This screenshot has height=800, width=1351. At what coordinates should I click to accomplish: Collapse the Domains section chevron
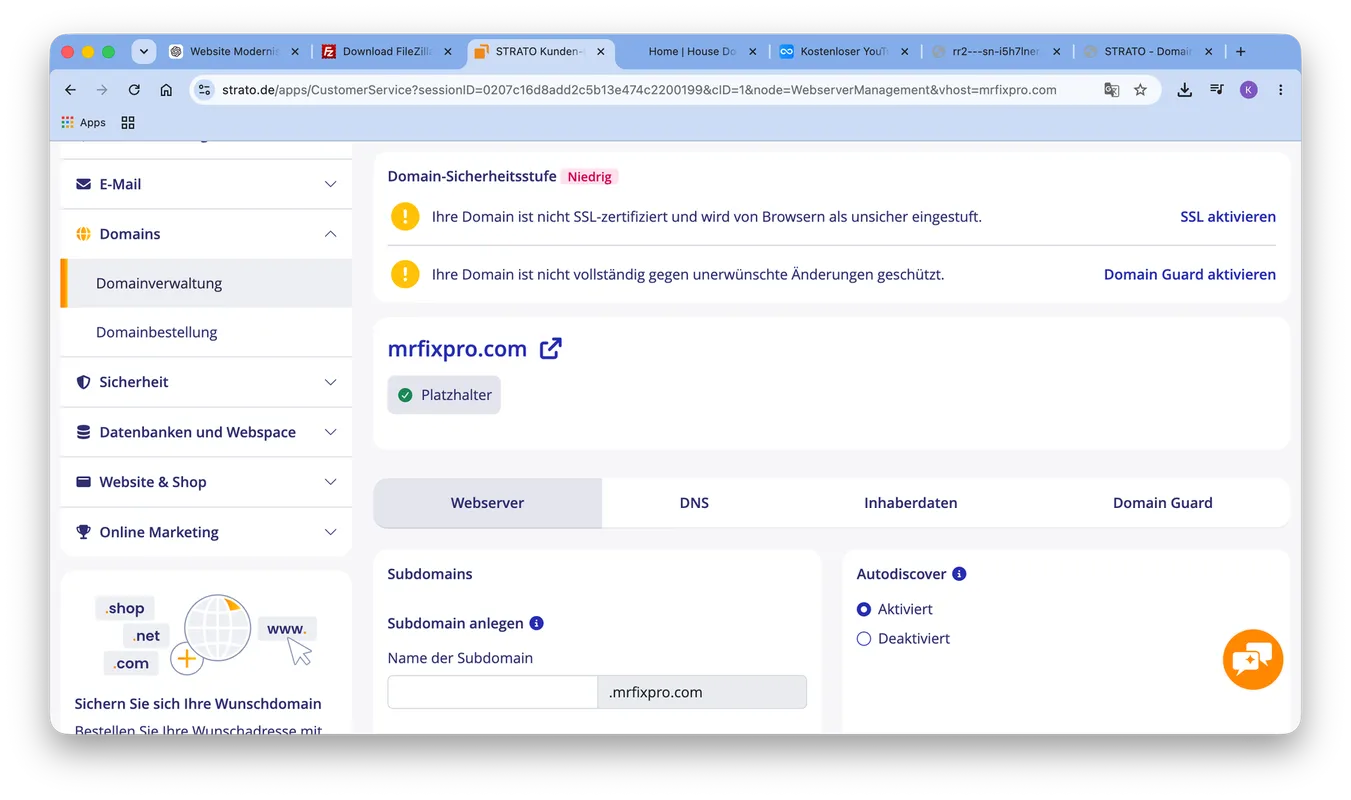(x=331, y=234)
